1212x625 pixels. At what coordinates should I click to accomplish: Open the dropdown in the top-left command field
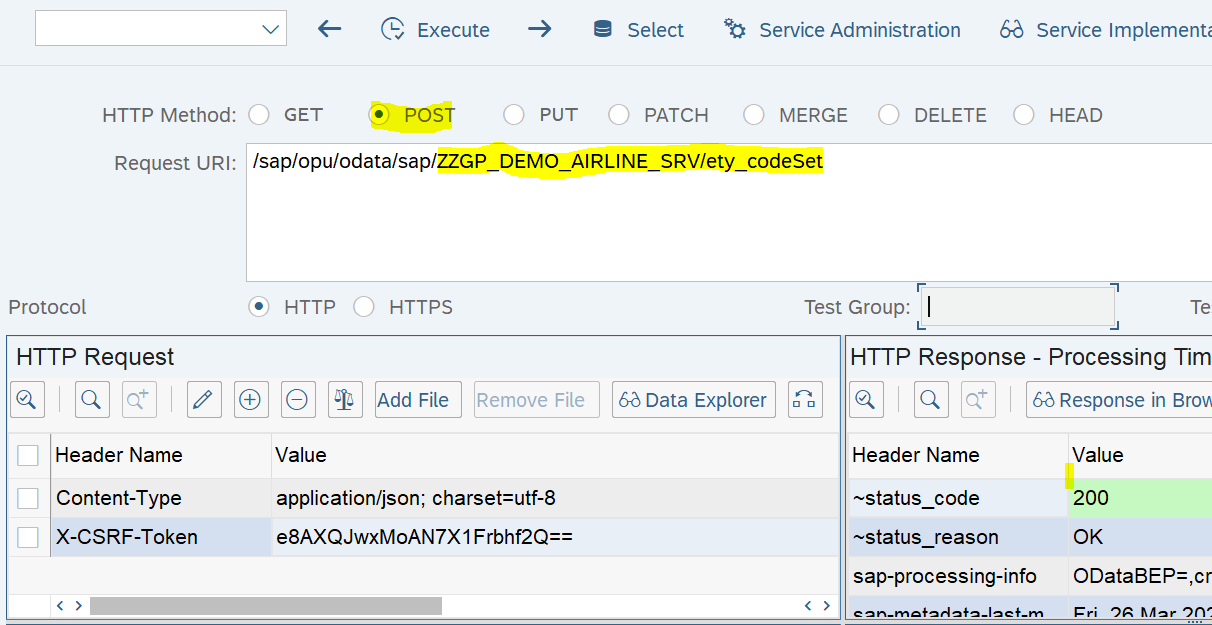click(x=269, y=28)
